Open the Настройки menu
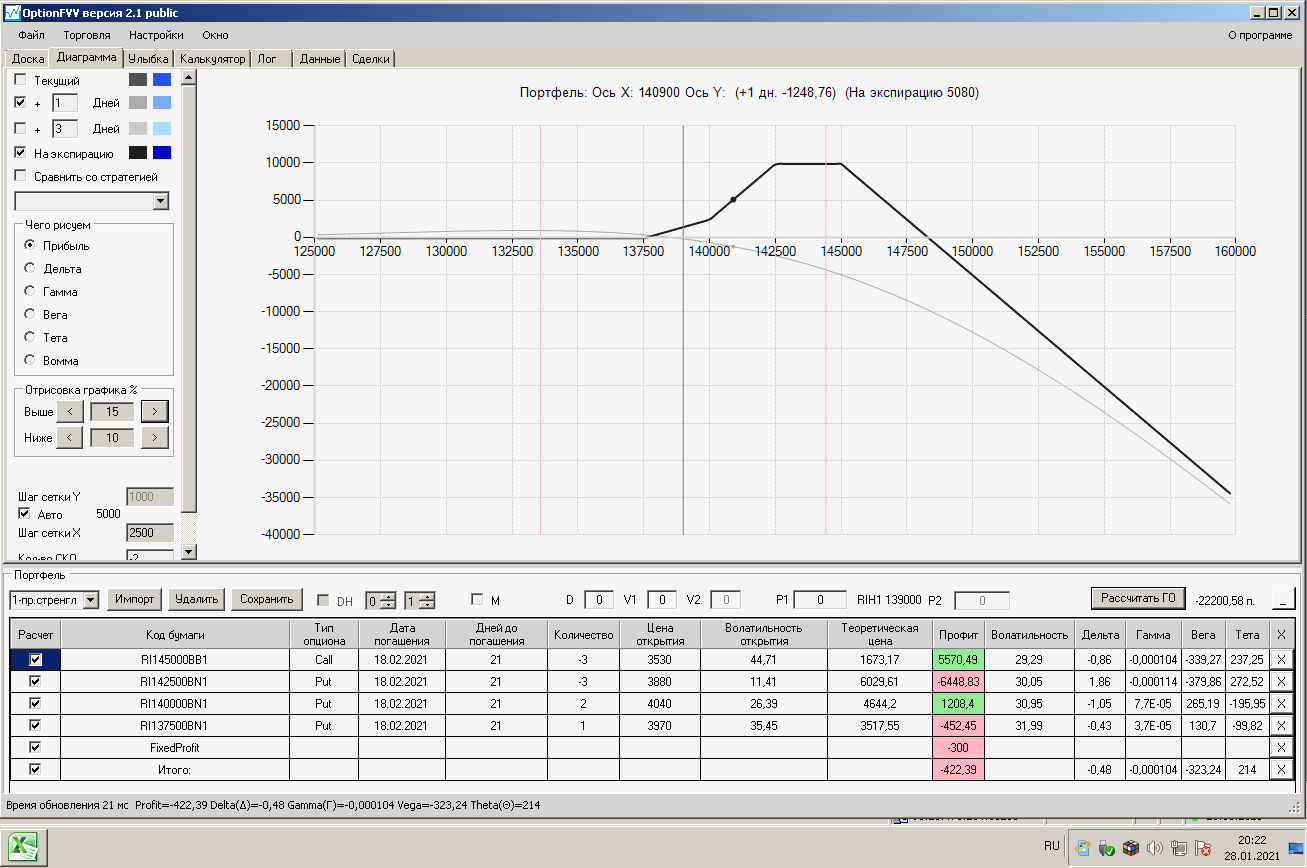Image resolution: width=1307 pixels, height=868 pixels. [156, 35]
